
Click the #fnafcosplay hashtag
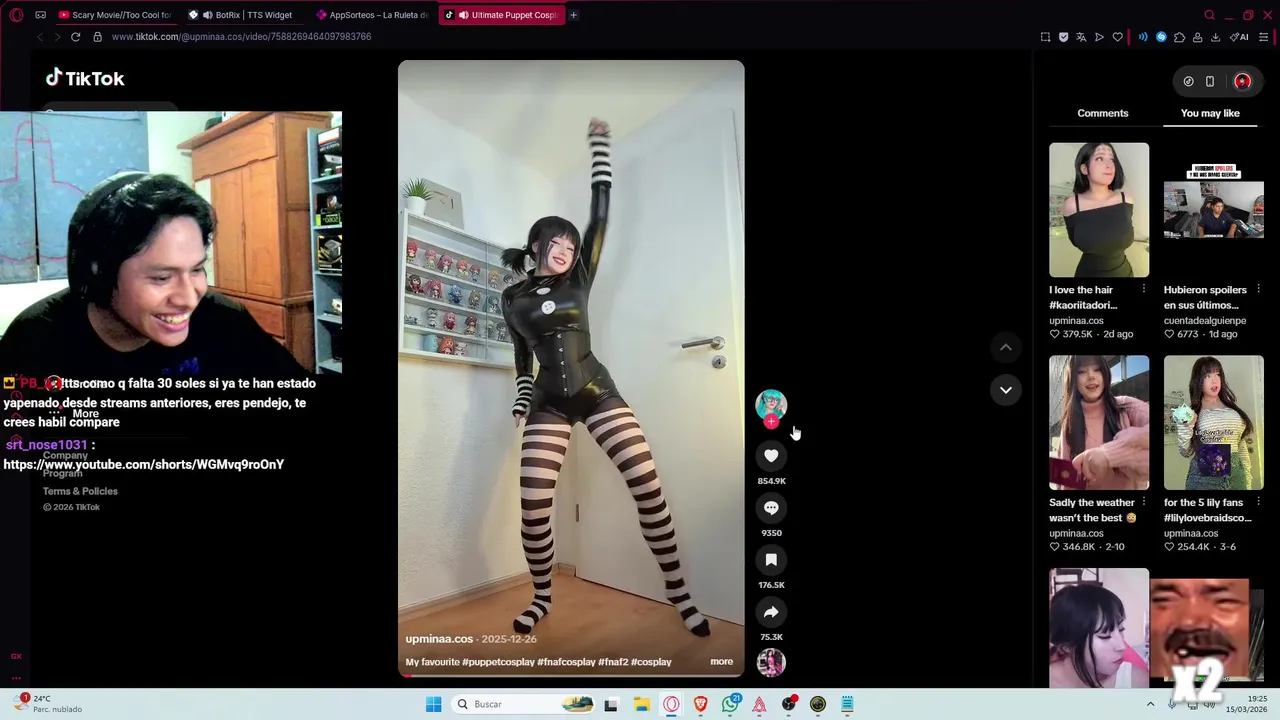coord(566,662)
